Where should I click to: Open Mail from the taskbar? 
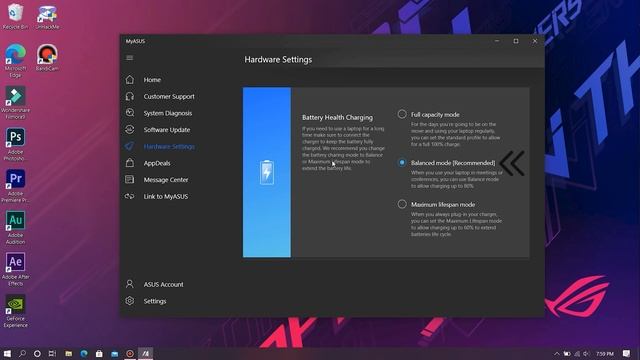click(x=114, y=353)
